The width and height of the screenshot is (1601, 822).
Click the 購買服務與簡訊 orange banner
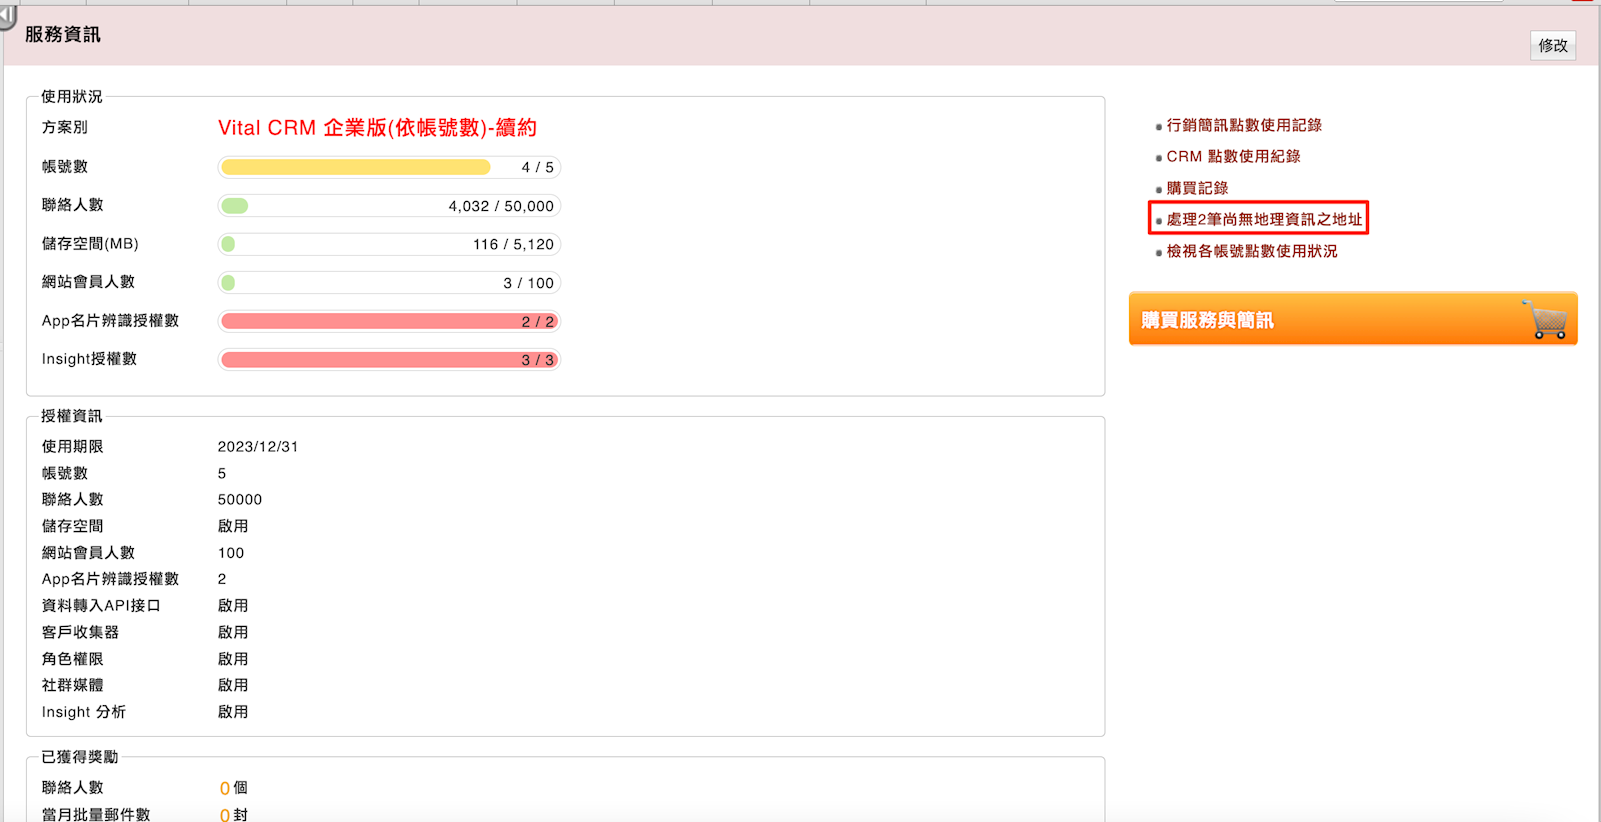[x=1353, y=319]
